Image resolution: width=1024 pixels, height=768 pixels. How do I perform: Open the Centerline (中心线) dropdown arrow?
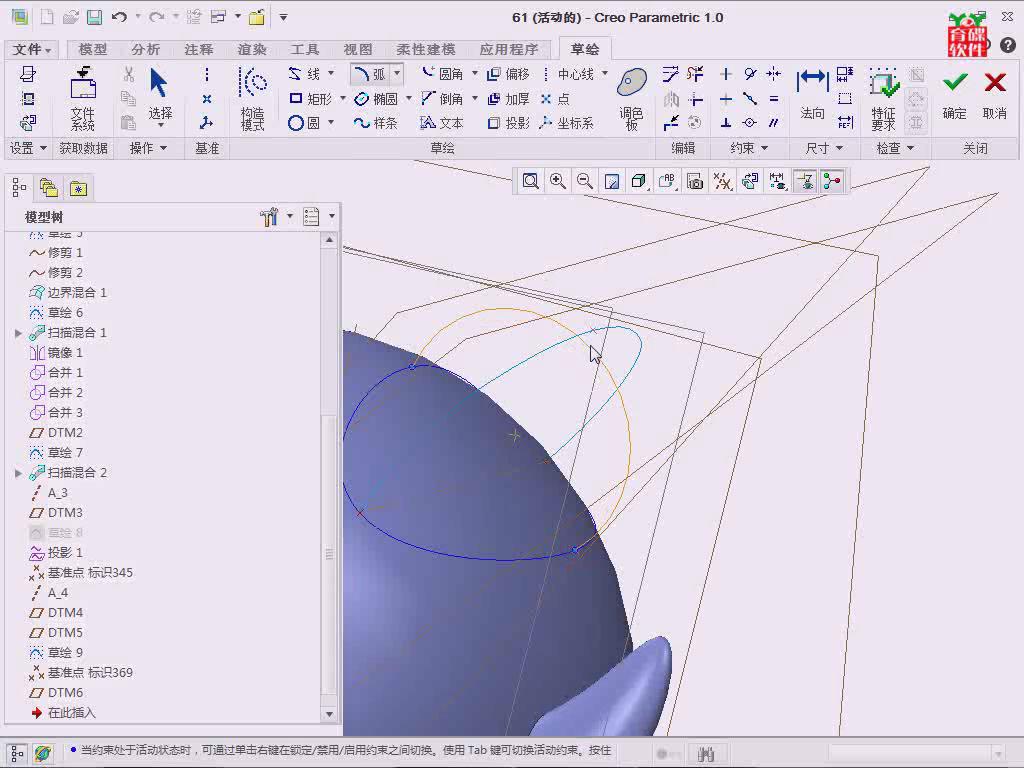tap(605, 73)
